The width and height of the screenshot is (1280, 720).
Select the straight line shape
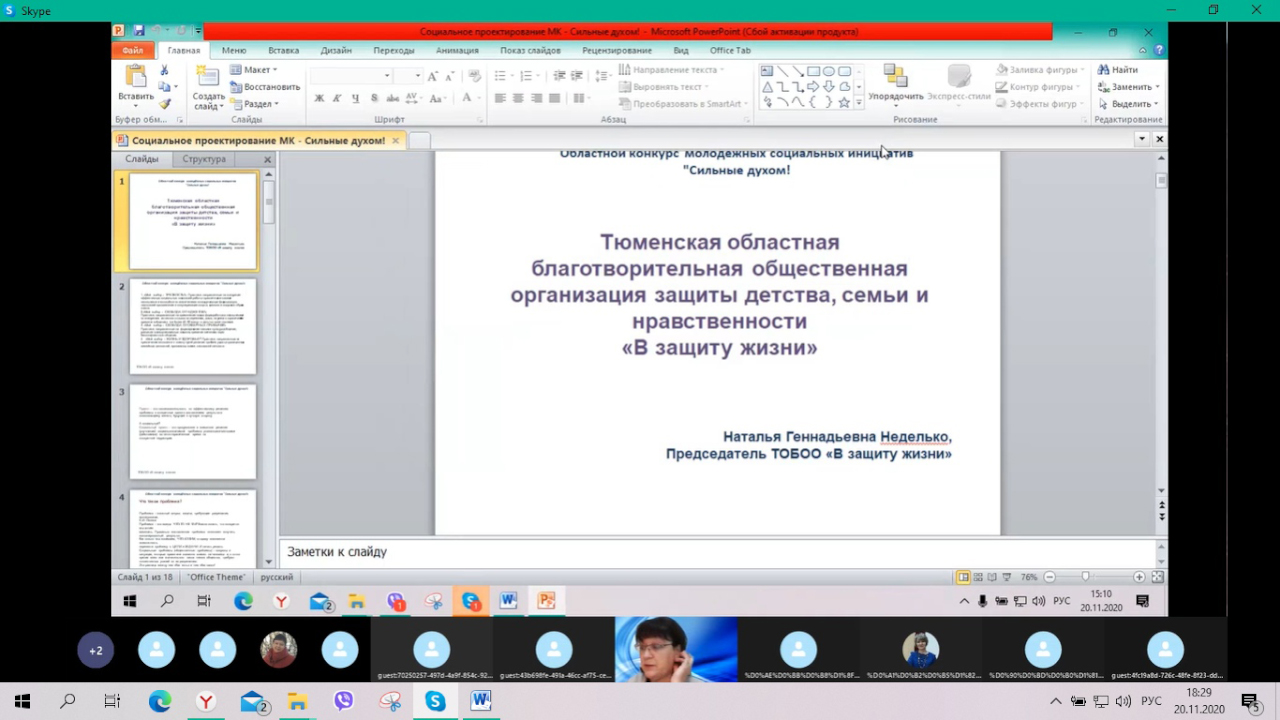coord(783,71)
